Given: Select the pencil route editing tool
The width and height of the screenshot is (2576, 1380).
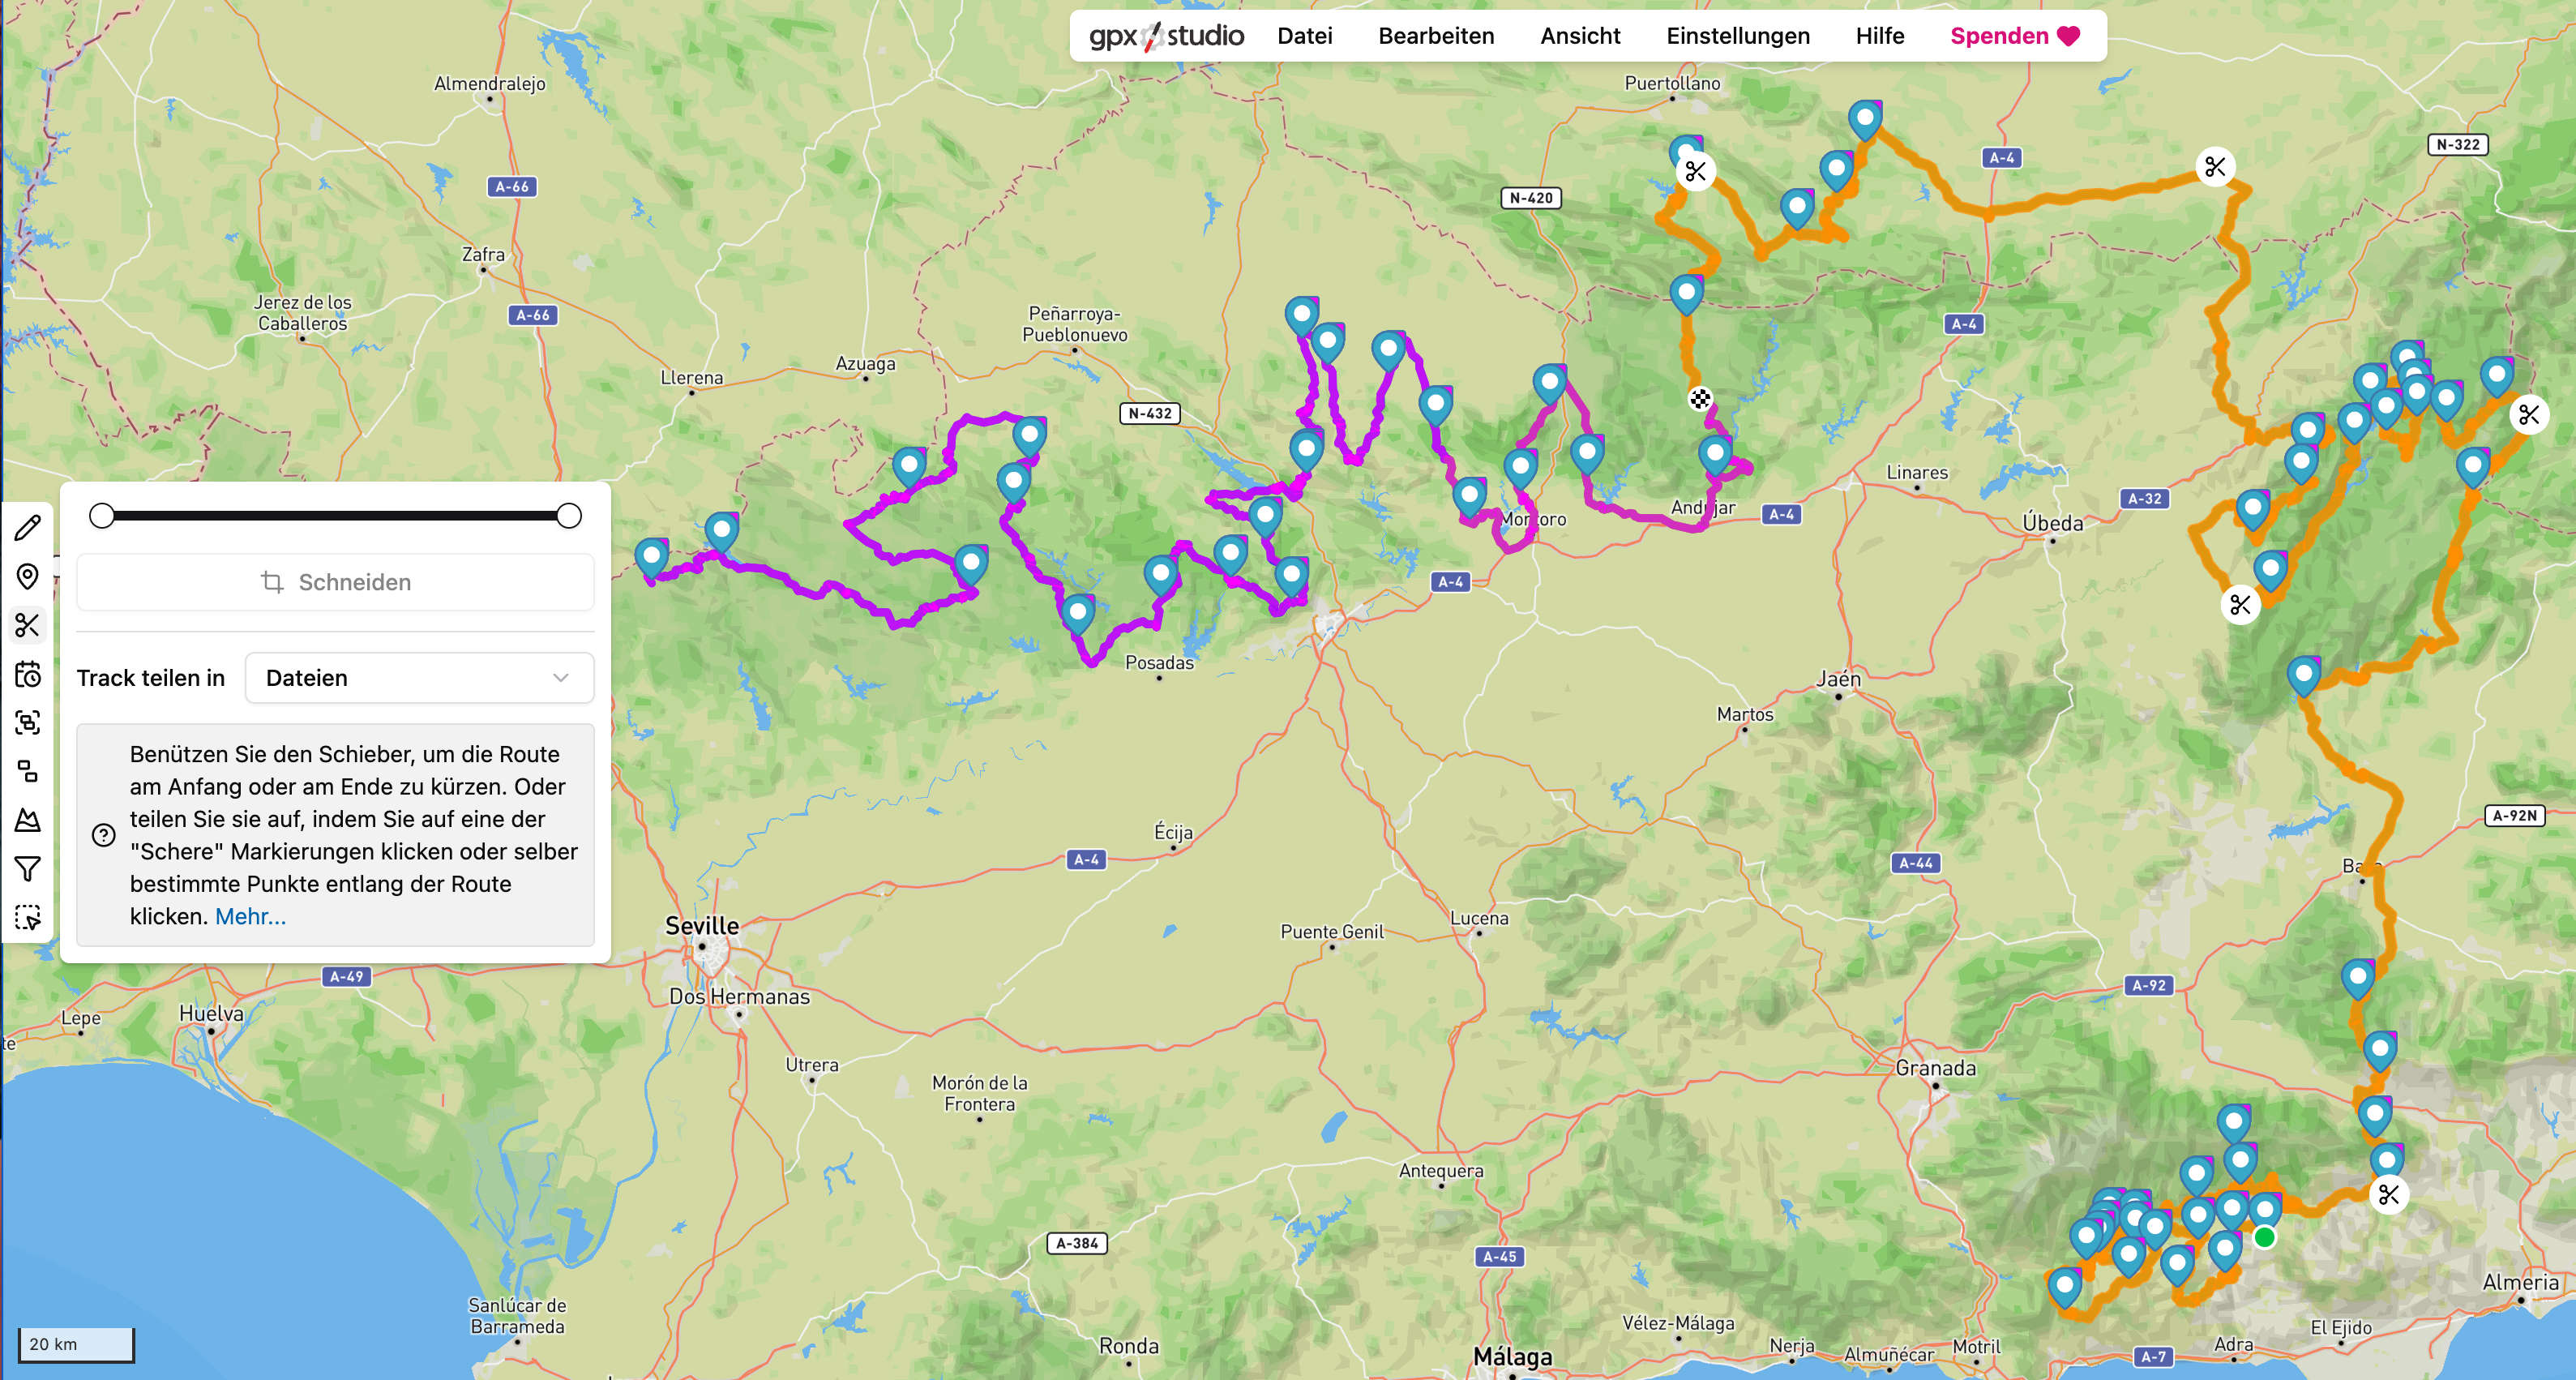Looking at the screenshot, I should point(28,528).
